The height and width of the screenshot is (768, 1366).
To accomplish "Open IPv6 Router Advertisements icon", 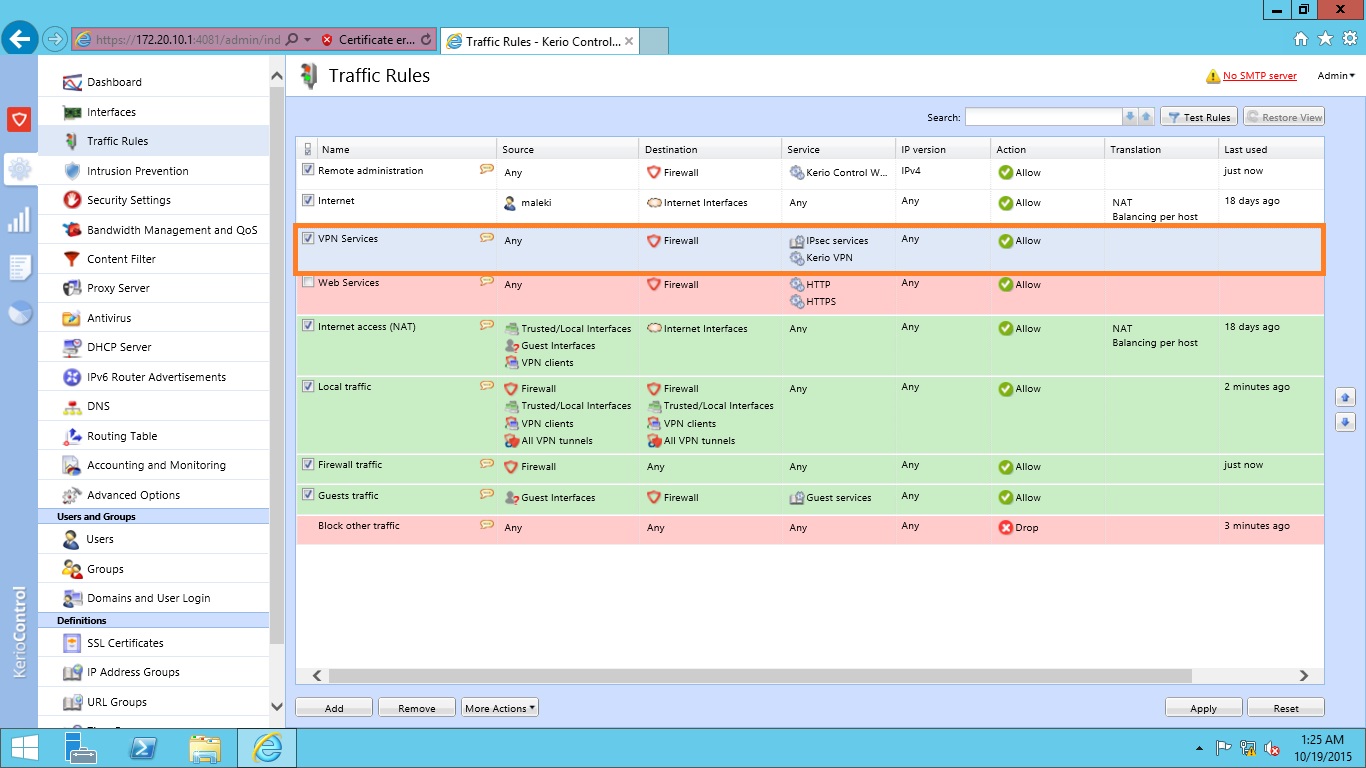I will pos(71,377).
